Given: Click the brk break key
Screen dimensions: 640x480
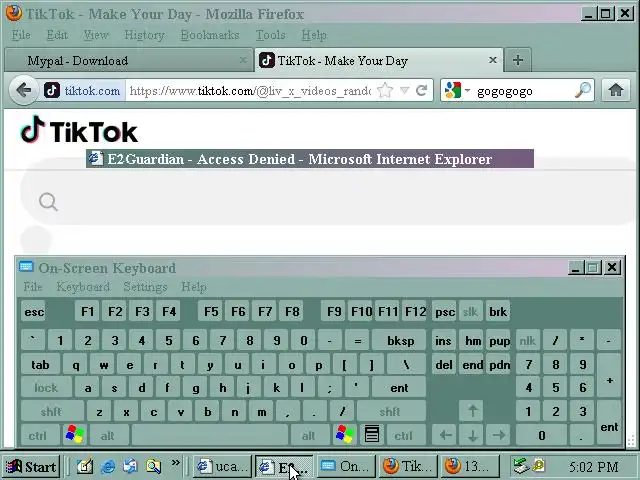Looking at the screenshot, I should pos(498,312).
